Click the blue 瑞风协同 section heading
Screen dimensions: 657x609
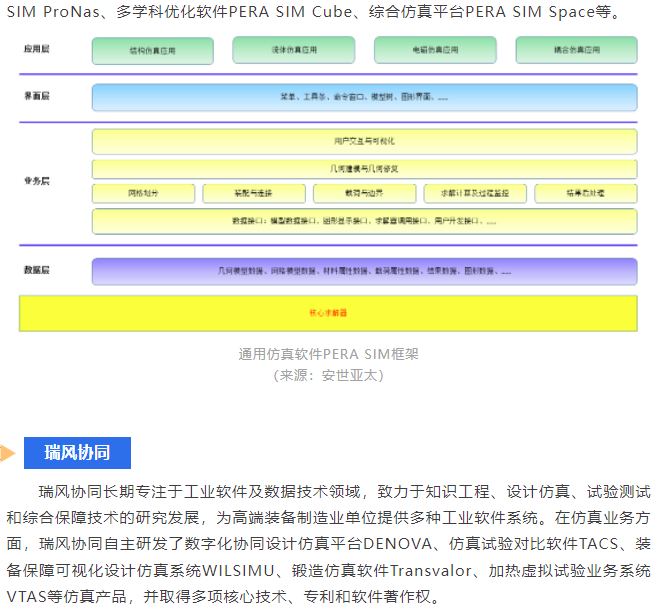(x=77, y=453)
